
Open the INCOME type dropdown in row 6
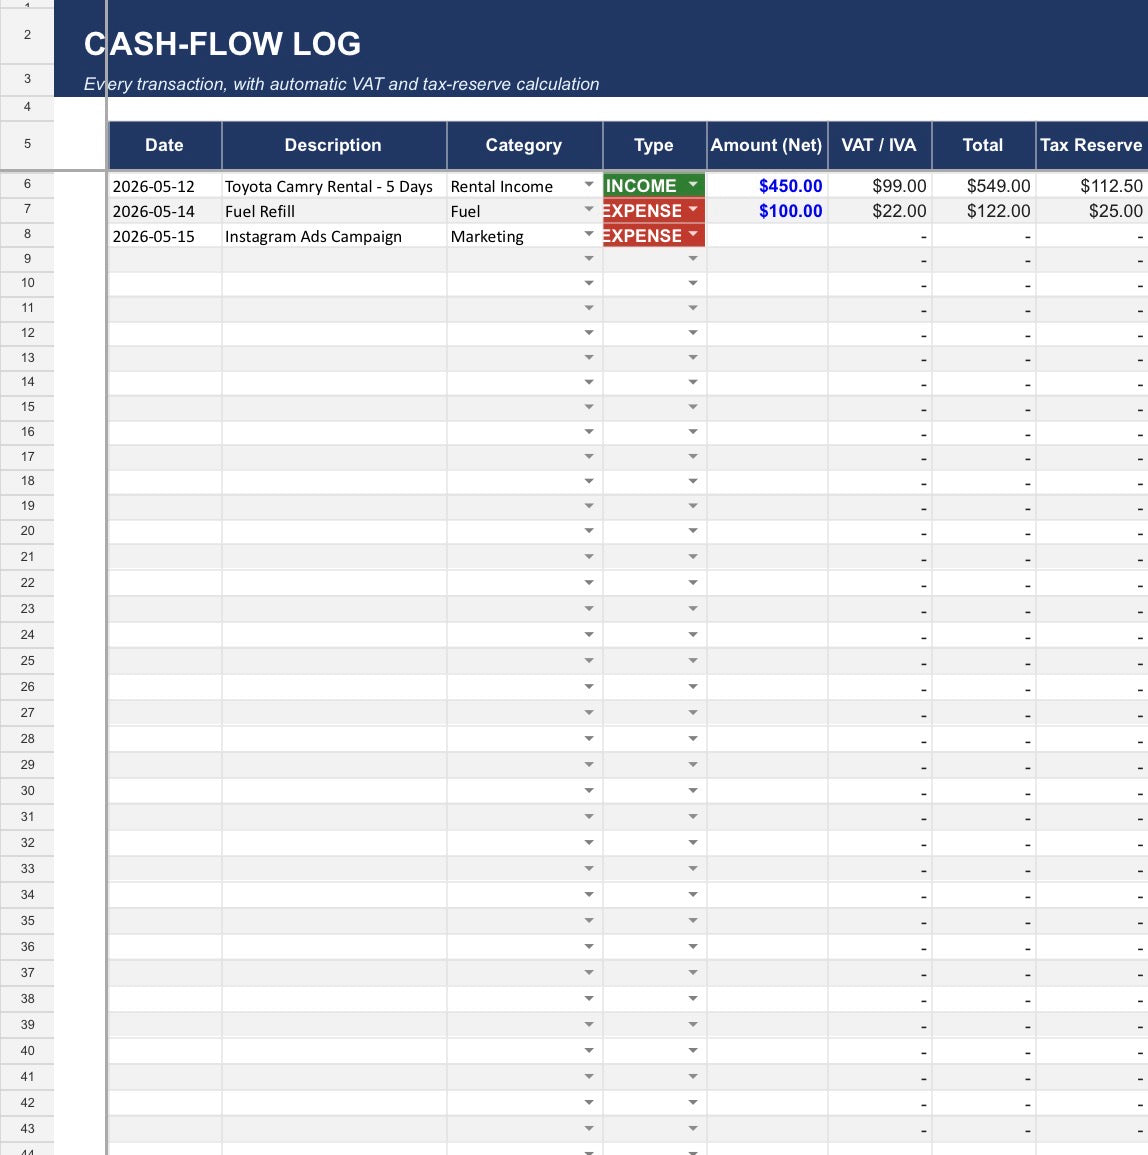click(693, 184)
